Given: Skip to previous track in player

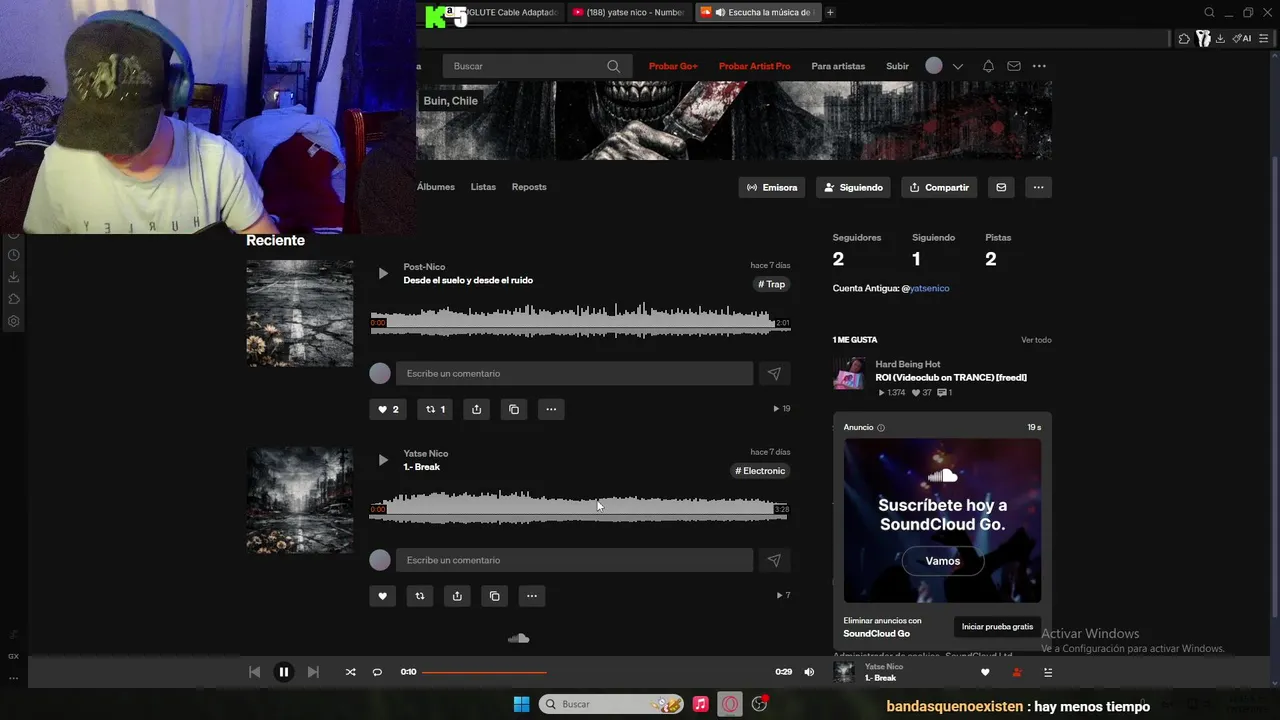Looking at the screenshot, I should click(x=254, y=672).
